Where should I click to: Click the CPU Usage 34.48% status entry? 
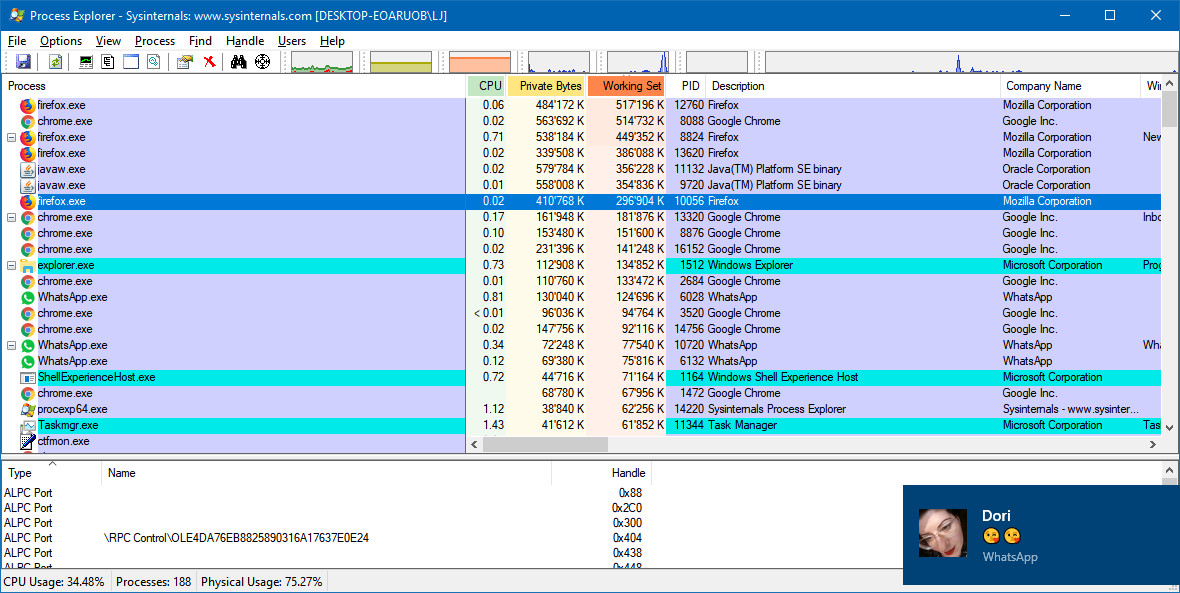coord(56,582)
